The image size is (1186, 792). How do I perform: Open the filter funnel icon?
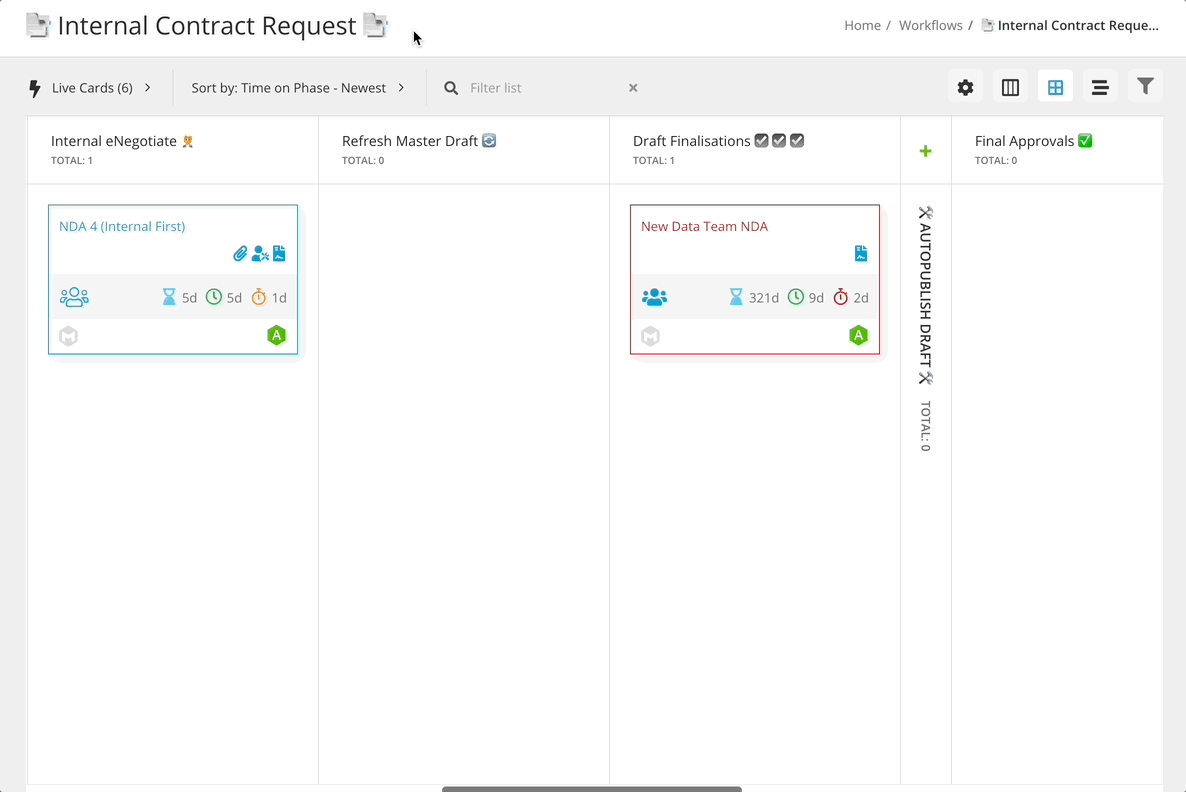[1145, 86]
